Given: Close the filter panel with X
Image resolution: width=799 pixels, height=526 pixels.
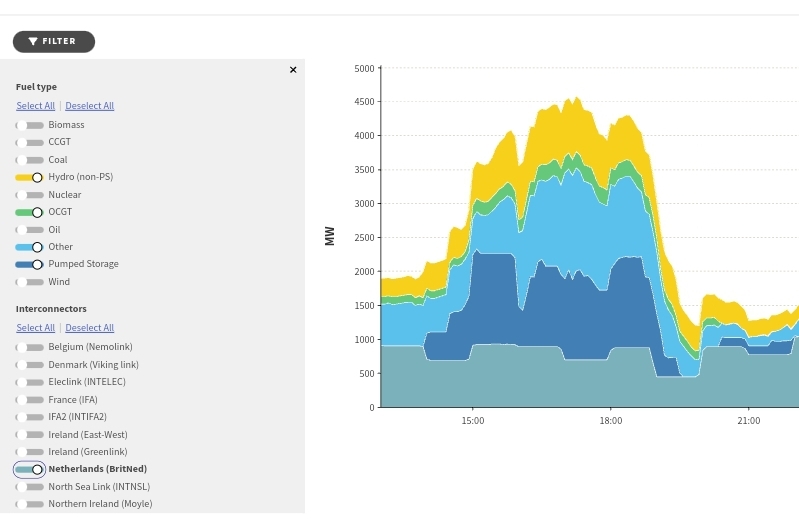Looking at the screenshot, I should 293,70.
